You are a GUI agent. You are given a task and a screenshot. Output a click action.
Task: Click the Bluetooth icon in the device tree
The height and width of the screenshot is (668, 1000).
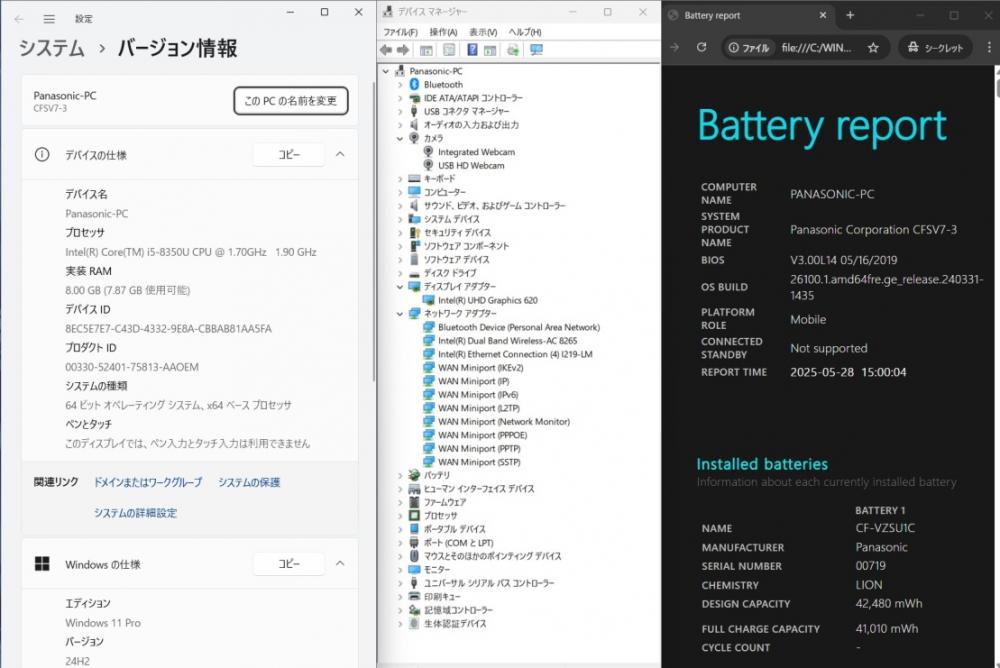coord(414,84)
